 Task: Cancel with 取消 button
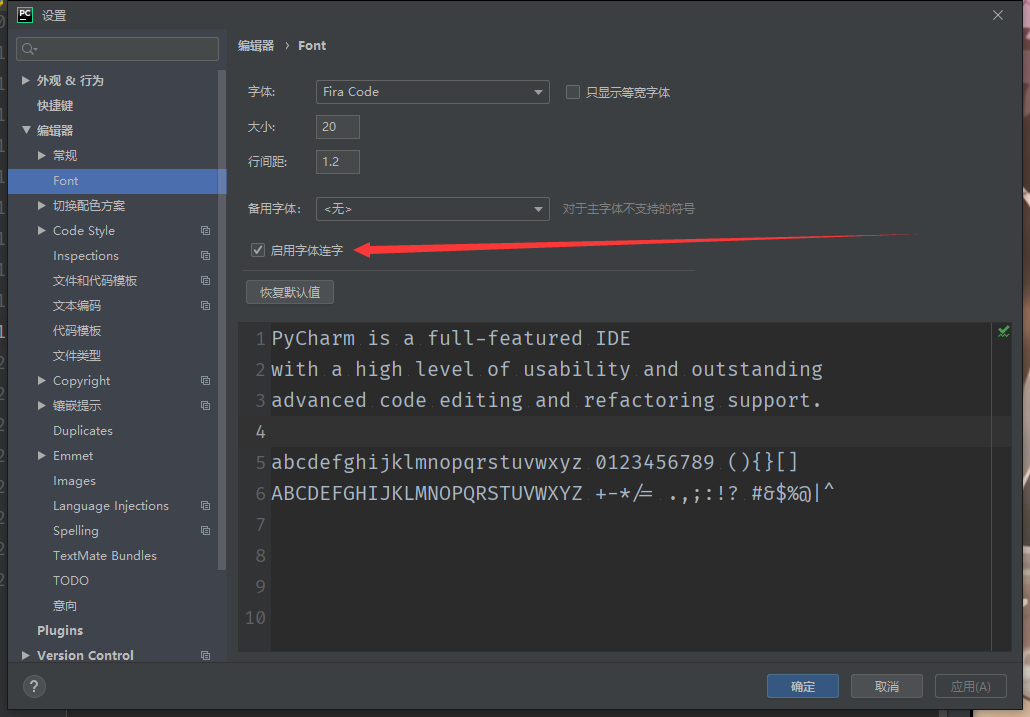click(887, 686)
